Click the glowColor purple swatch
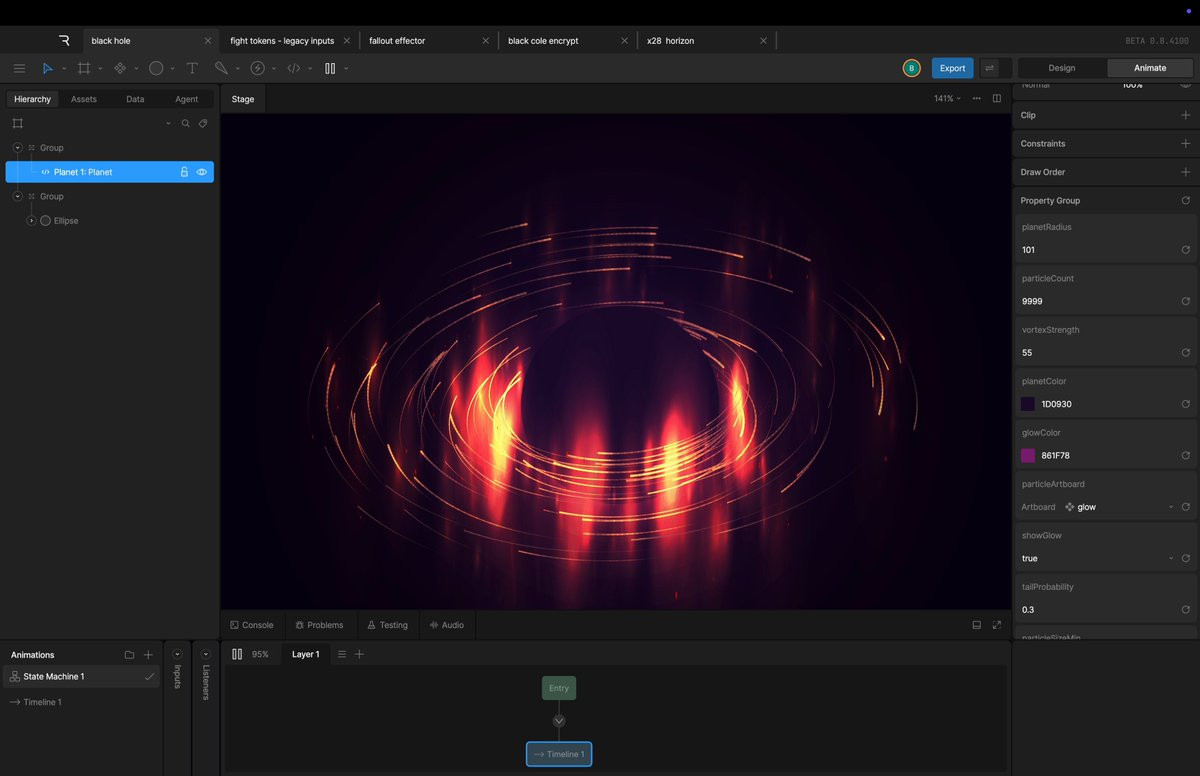The height and width of the screenshot is (776, 1200). coord(1028,456)
